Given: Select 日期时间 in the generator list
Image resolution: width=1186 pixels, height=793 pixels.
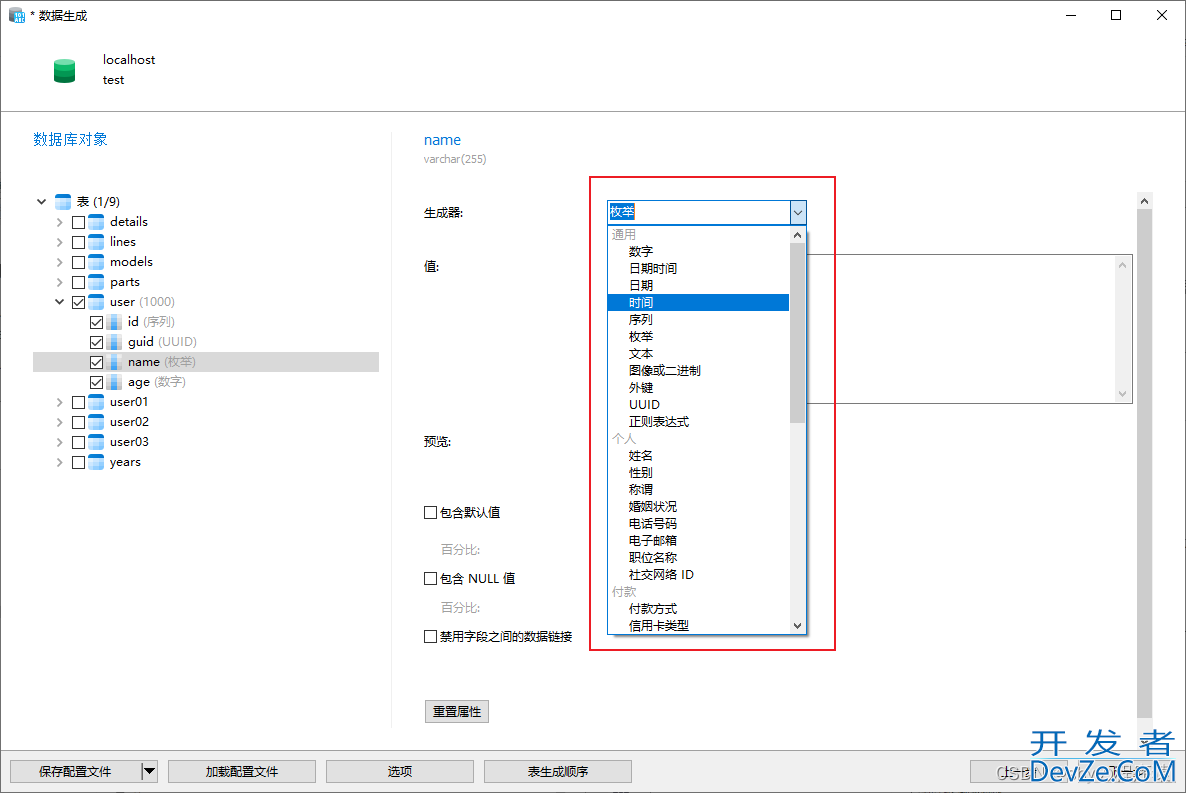Looking at the screenshot, I should (653, 269).
